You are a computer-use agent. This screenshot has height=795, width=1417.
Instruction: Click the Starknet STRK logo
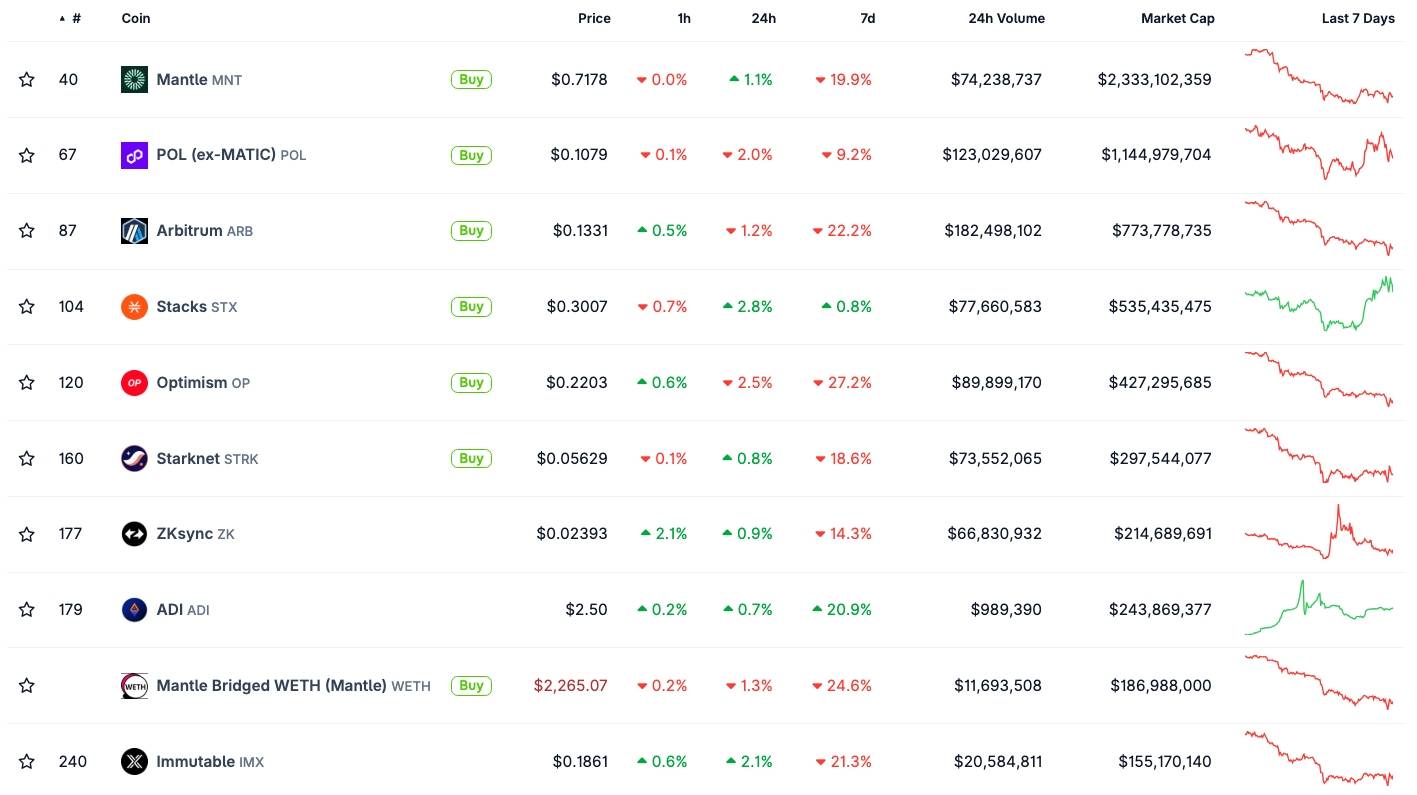click(x=134, y=458)
